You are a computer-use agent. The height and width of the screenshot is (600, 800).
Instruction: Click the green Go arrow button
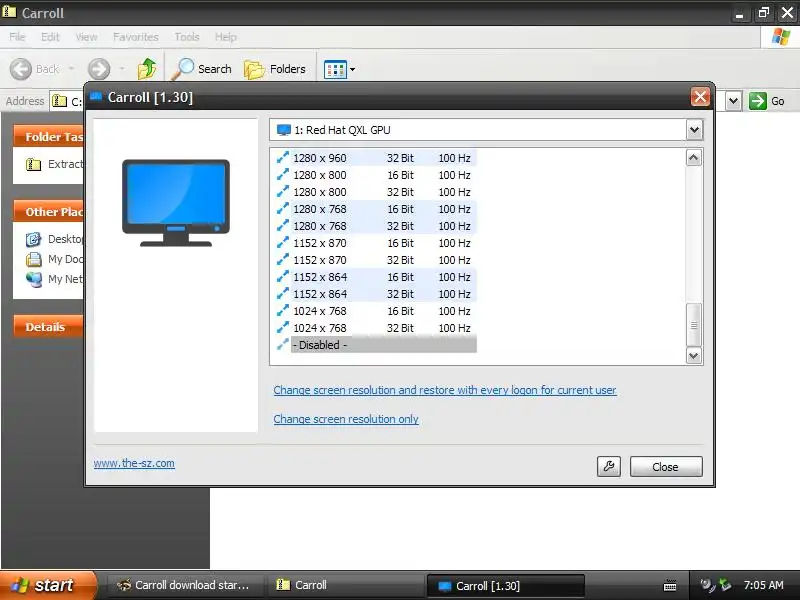tap(758, 101)
